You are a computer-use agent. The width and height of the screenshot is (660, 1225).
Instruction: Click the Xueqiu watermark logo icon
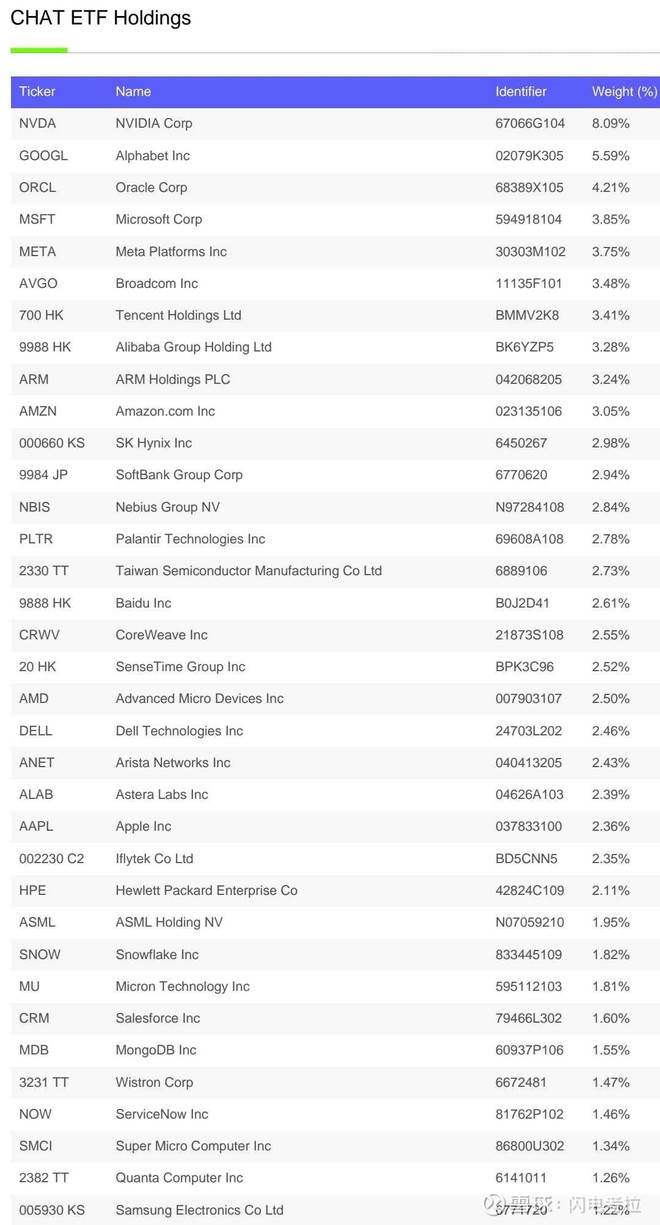pos(495,1204)
